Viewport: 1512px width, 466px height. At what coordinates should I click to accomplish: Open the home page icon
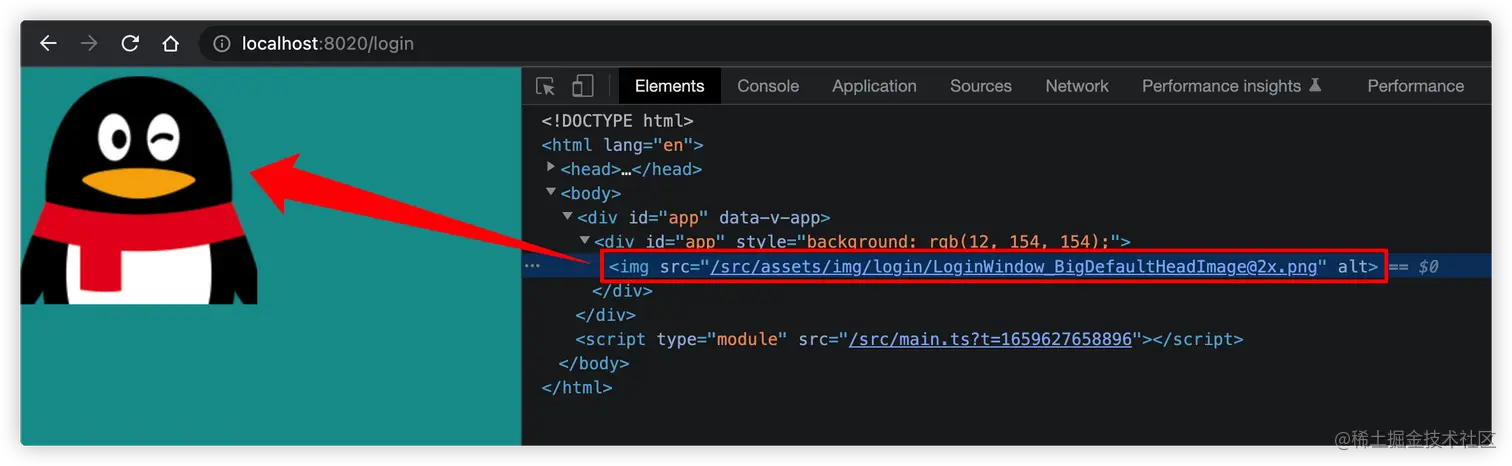point(171,43)
